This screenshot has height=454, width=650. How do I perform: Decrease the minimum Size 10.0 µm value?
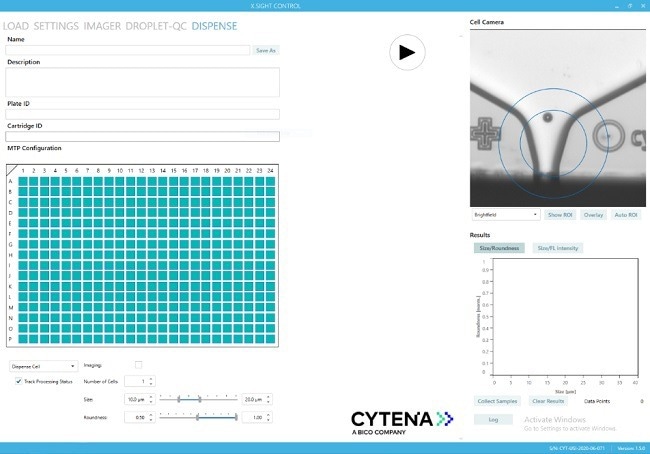click(x=151, y=402)
